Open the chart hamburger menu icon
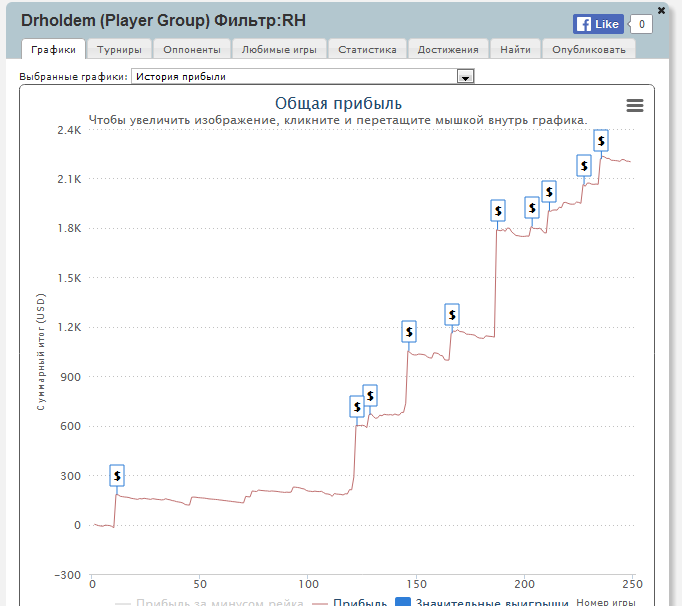The image size is (682, 606). (x=635, y=105)
